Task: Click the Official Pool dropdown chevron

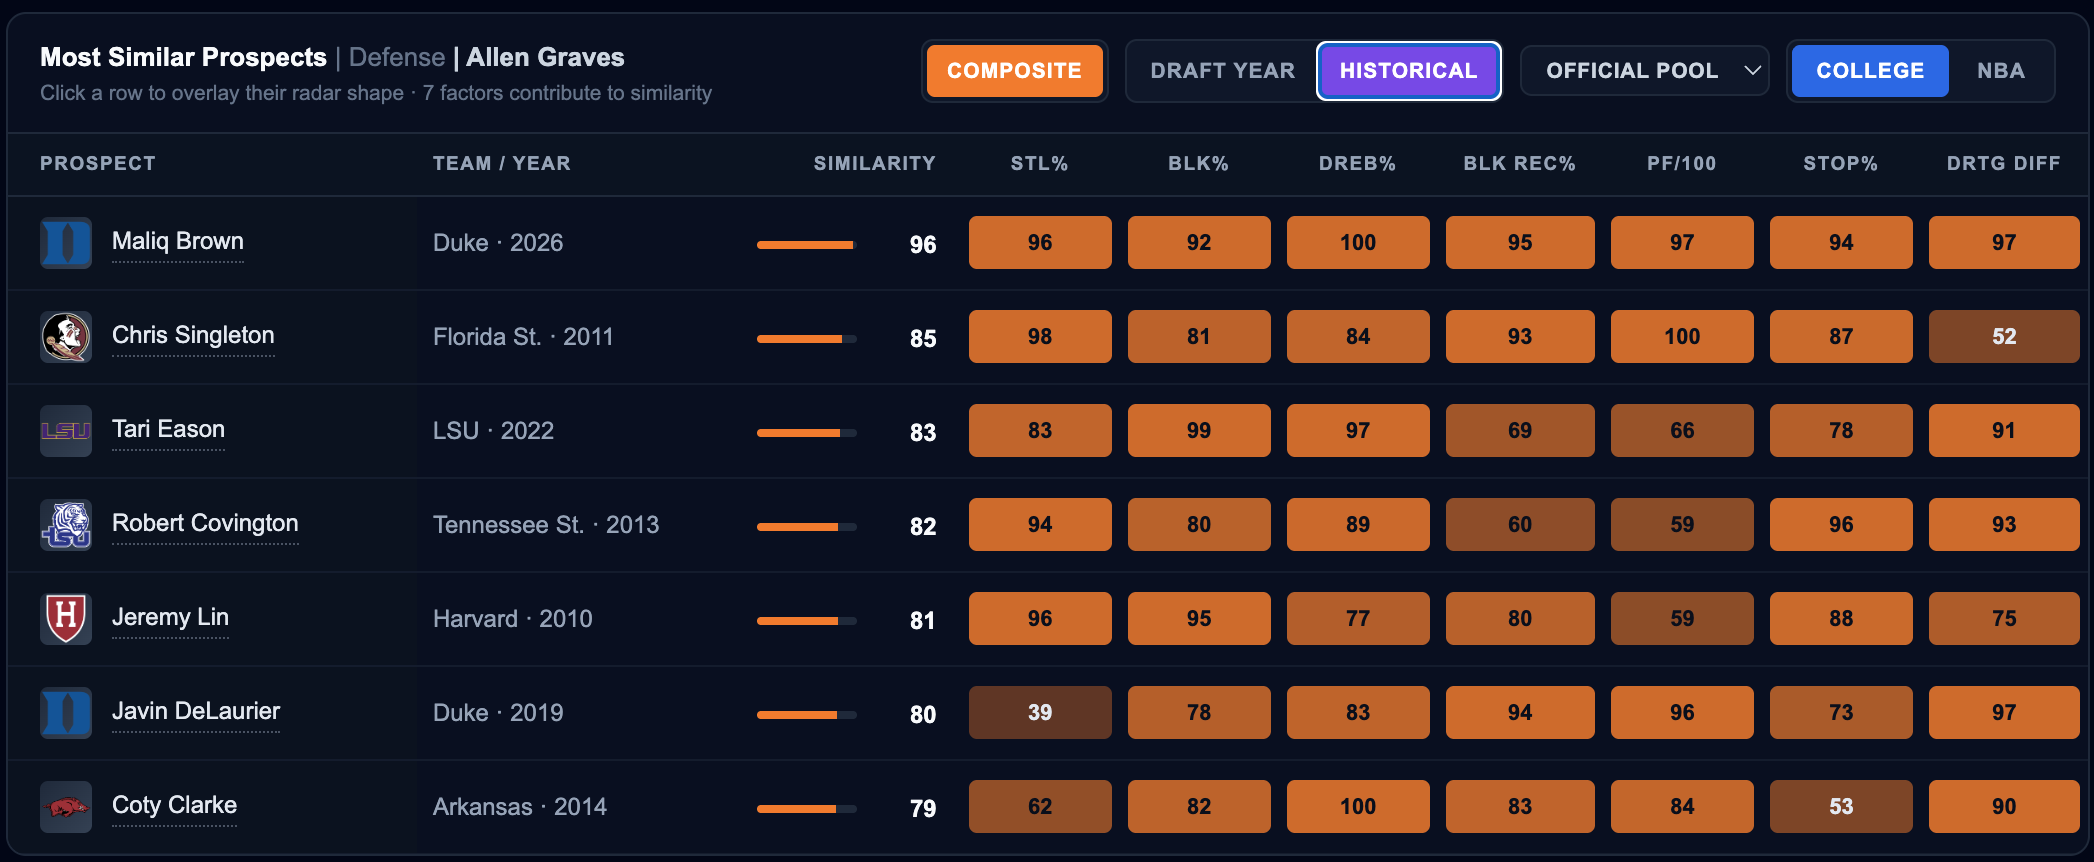Action: coord(1752,71)
